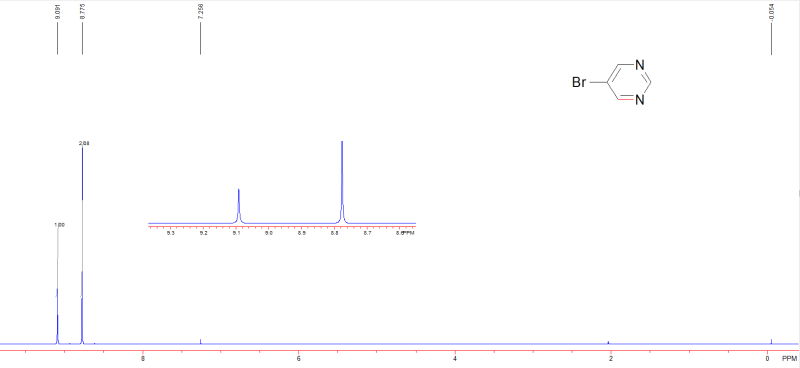Image resolution: width=800 pixels, height=368 pixels.
Task: Click the 8.8 label on the inset axis
Action: point(334,233)
